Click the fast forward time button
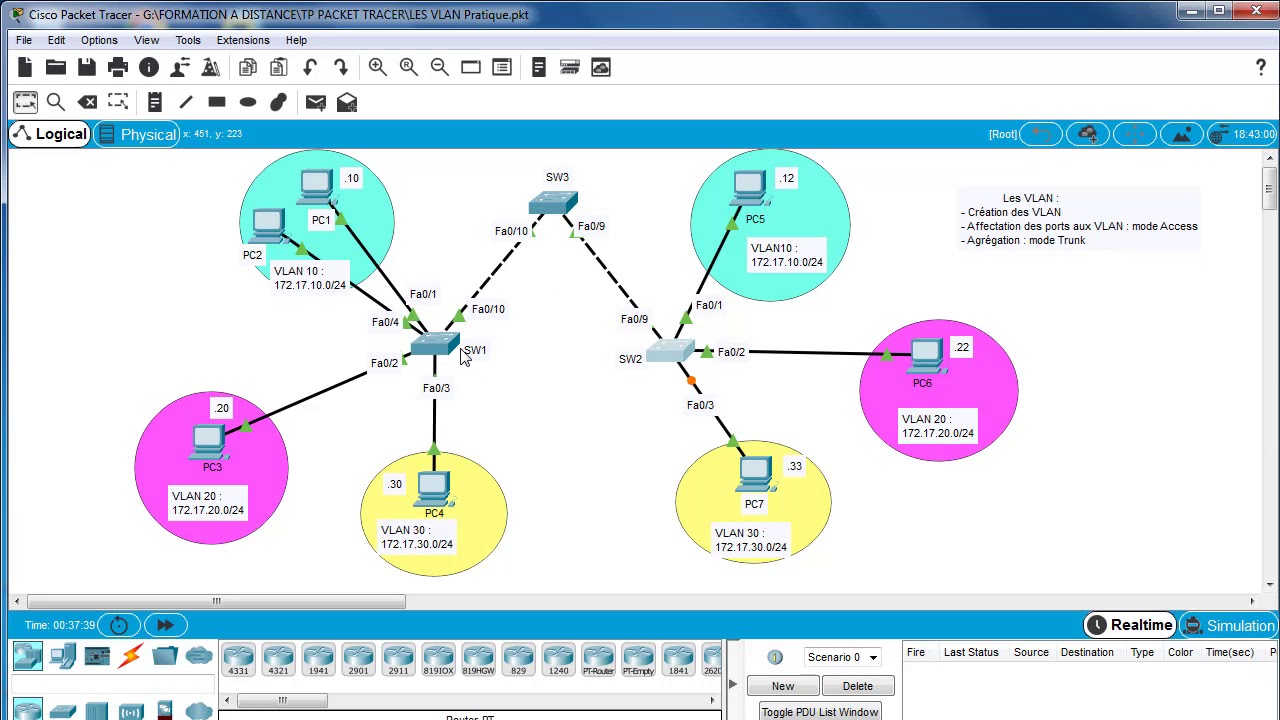This screenshot has height=720, width=1280. pyautogui.click(x=165, y=625)
